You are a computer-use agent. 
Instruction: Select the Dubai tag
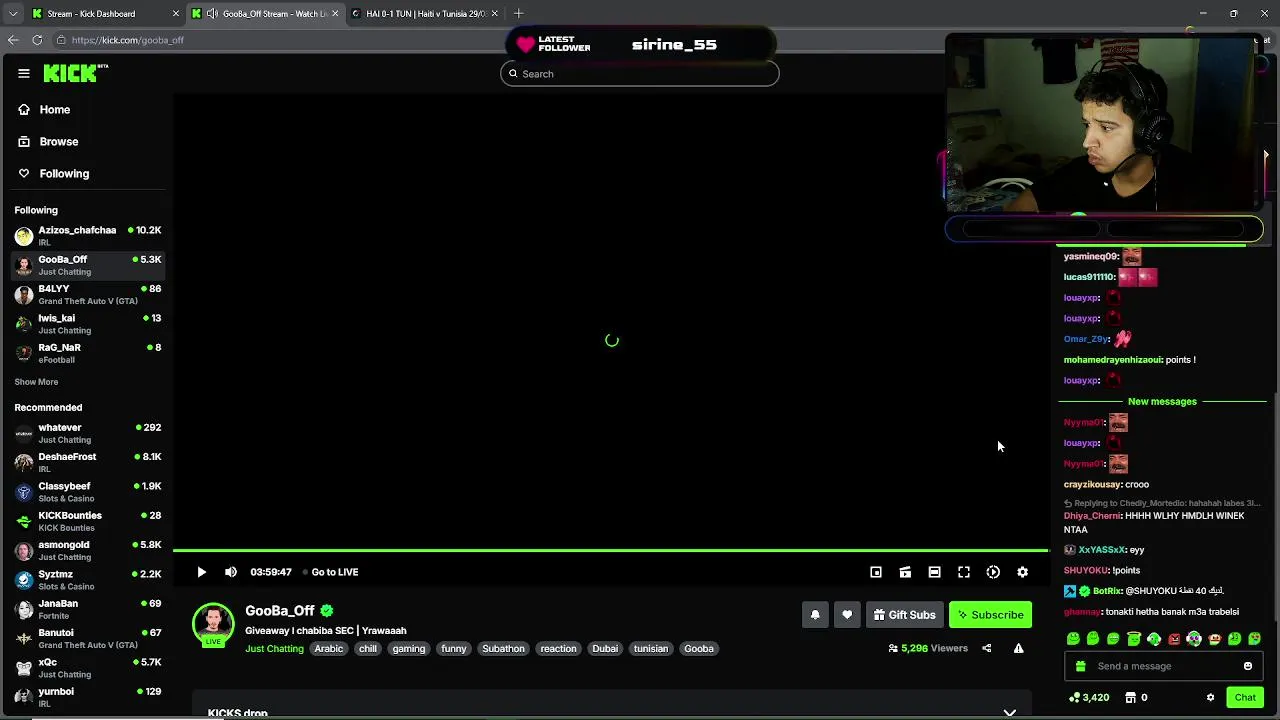pos(605,649)
